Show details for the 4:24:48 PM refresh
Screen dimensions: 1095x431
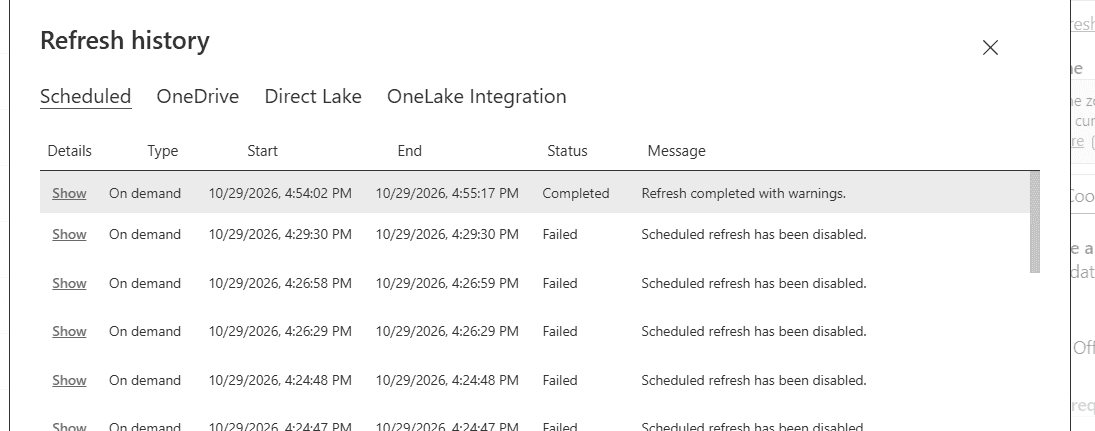tap(69, 381)
